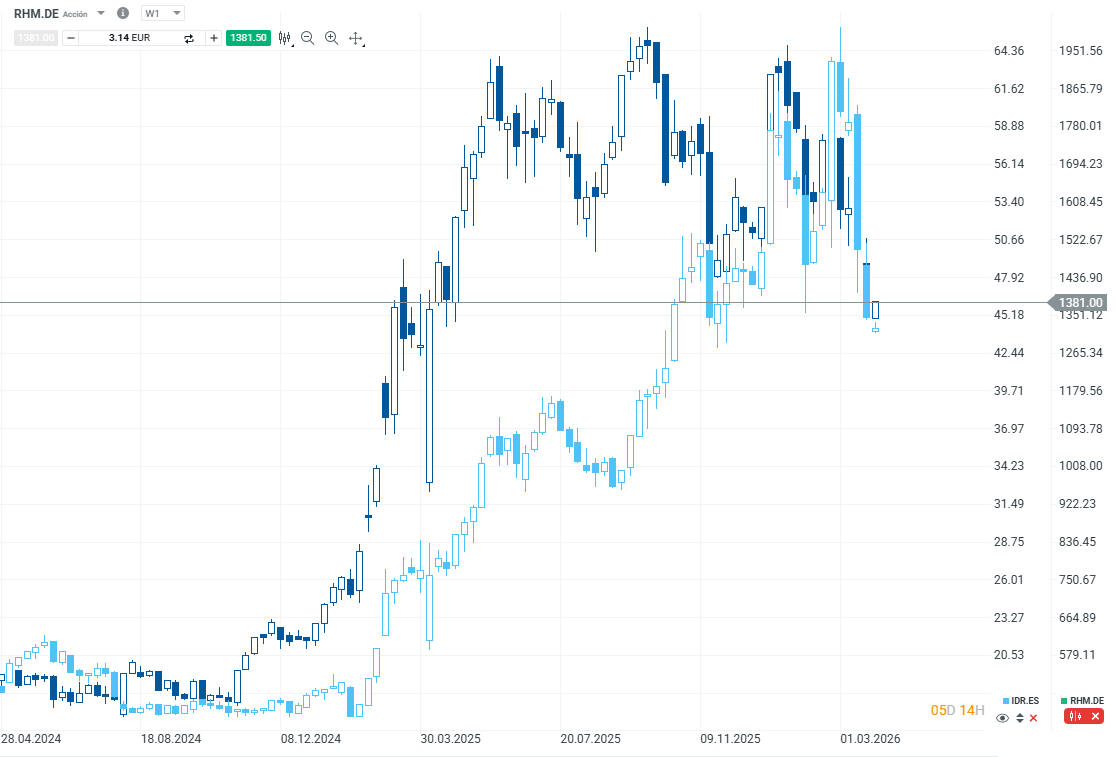Screen dimensions: 1116x757
Task: Remove the IDR.ES comparison with red X
Action: [1034, 717]
